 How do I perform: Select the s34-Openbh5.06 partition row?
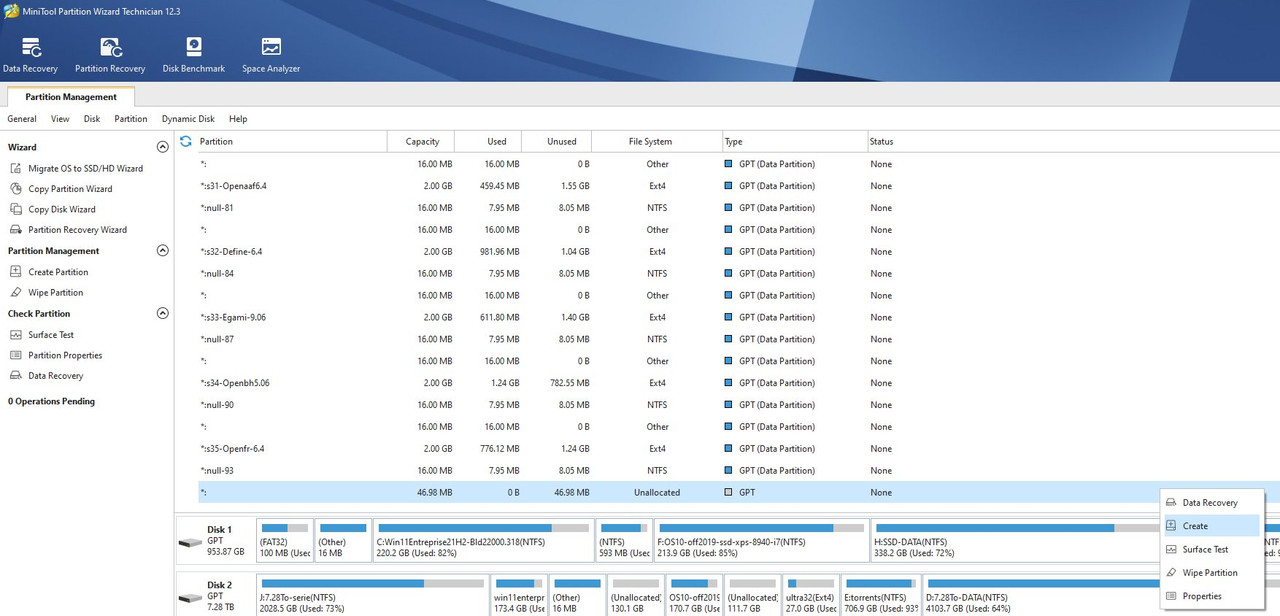tap(738, 383)
